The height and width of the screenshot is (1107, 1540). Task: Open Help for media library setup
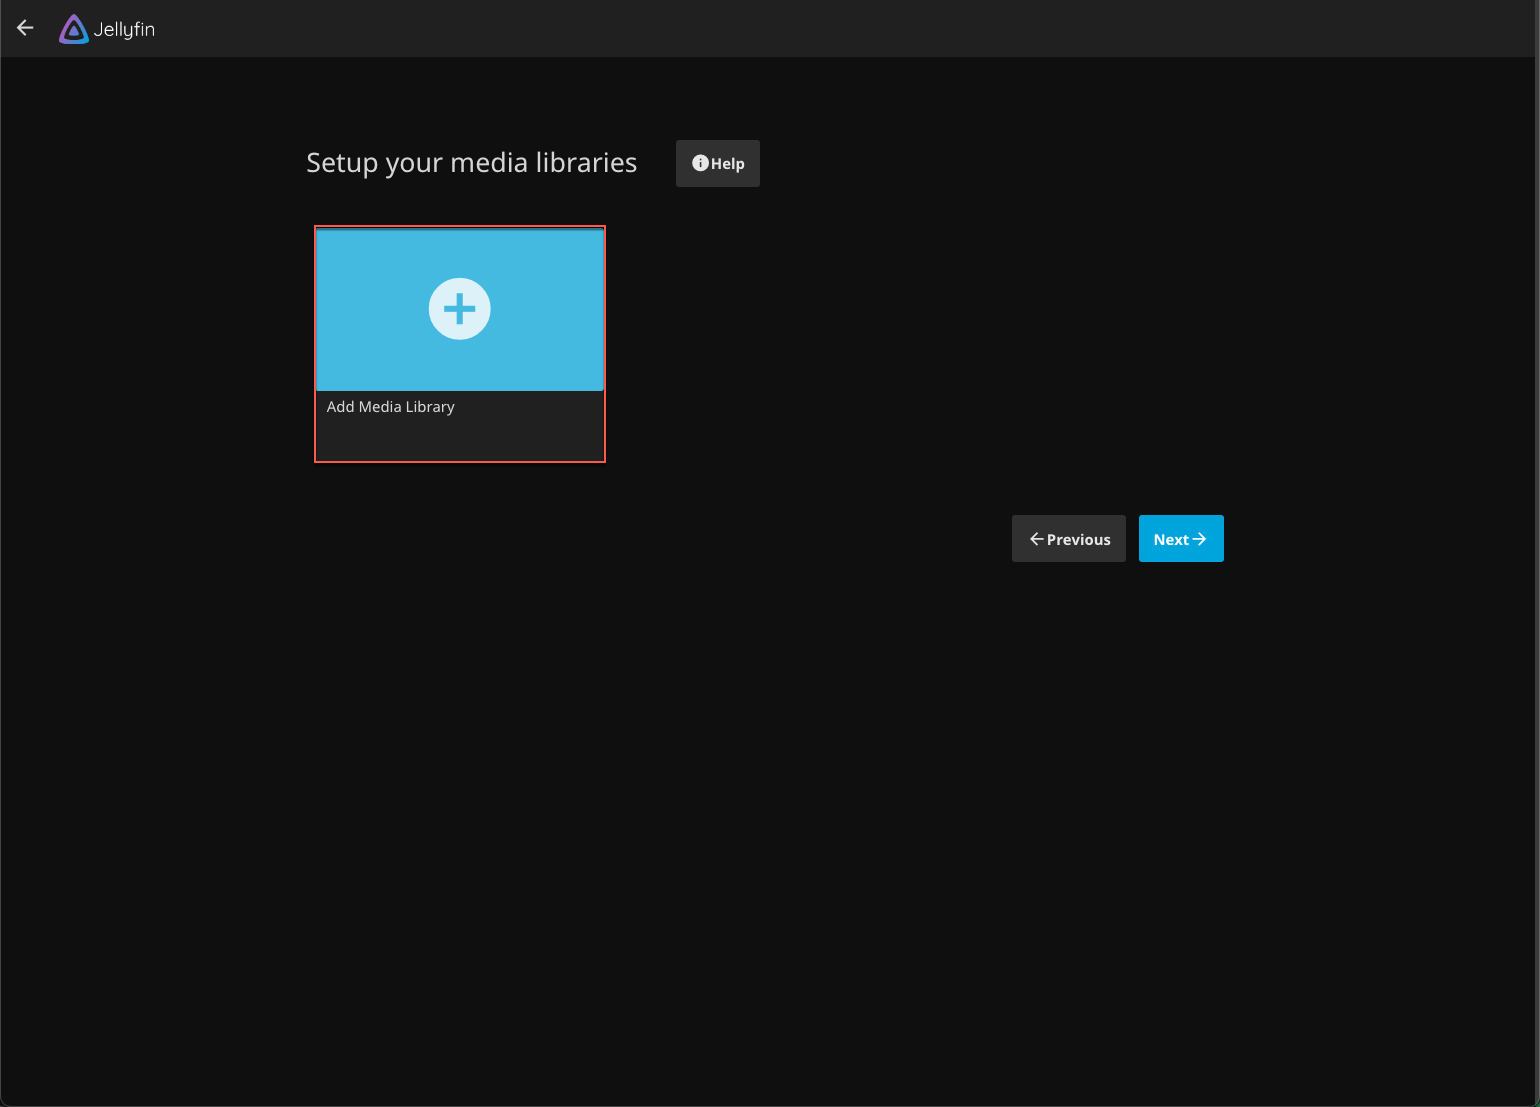717,163
